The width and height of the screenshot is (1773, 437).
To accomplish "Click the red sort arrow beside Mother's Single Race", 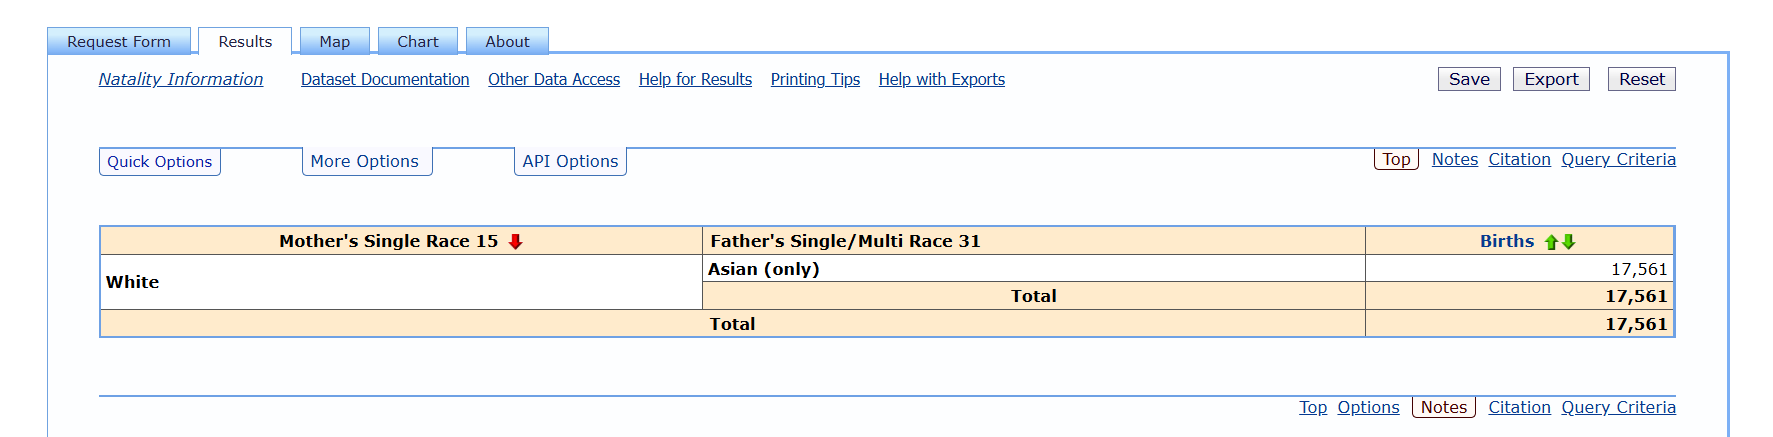I will pyautogui.click(x=516, y=241).
